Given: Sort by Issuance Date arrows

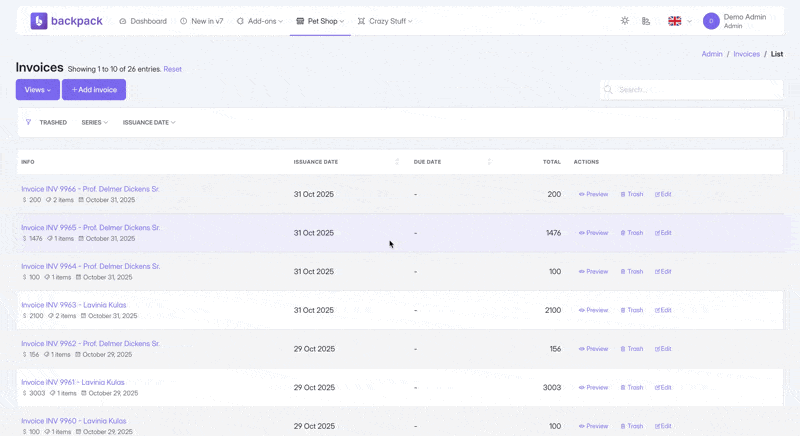Looking at the screenshot, I should tap(397, 162).
